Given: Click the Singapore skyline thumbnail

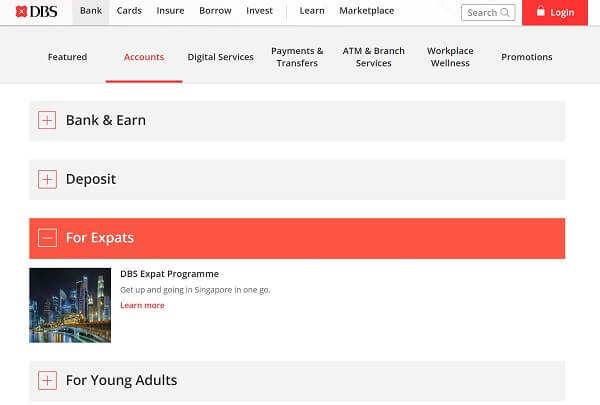Looking at the screenshot, I should [x=70, y=305].
